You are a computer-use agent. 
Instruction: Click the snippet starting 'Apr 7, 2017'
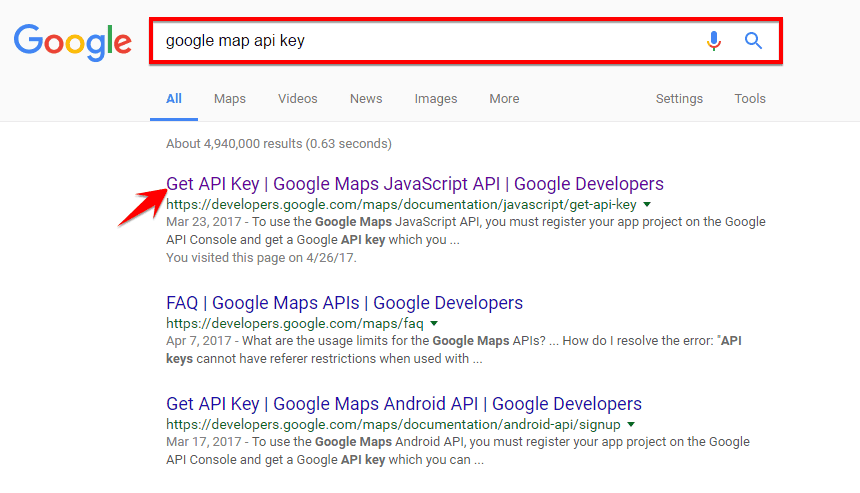[454, 350]
